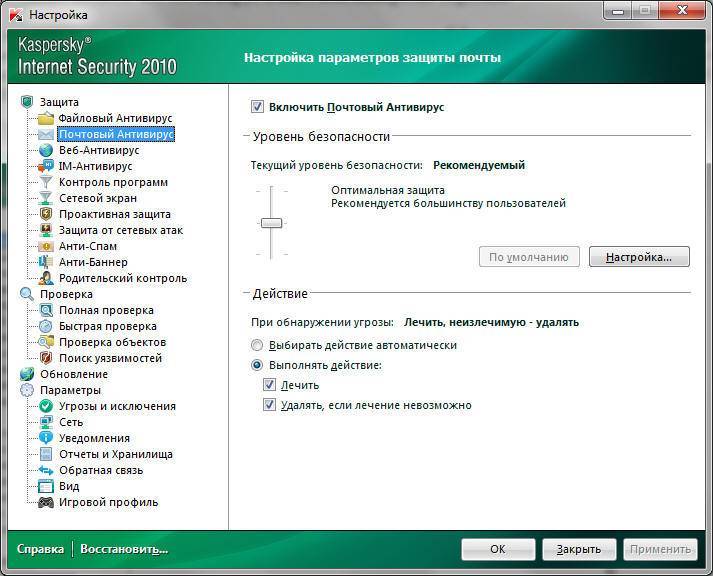This screenshot has width=713, height=576.
Task: Click the Файловый Антивирус folder icon
Action: (45, 118)
